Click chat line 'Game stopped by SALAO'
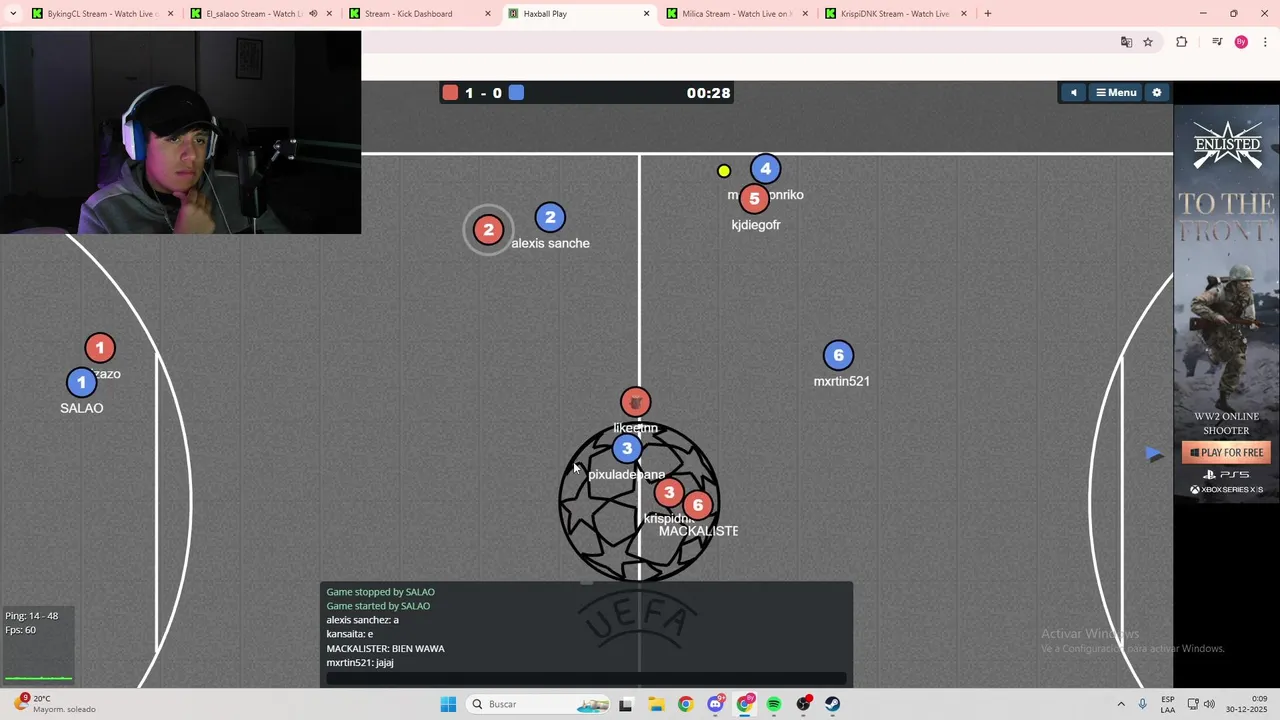 click(380, 592)
